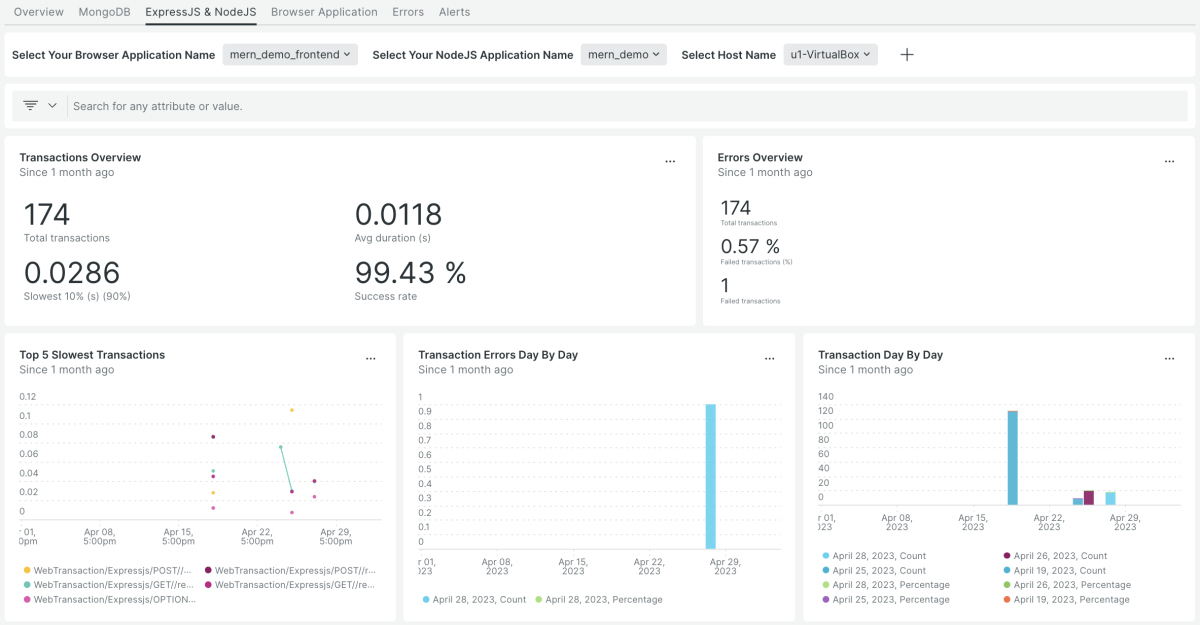Switch to the Browser Application tab
This screenshot has height=625, width=1200.
pyautogui.click(x=324, y=12)
